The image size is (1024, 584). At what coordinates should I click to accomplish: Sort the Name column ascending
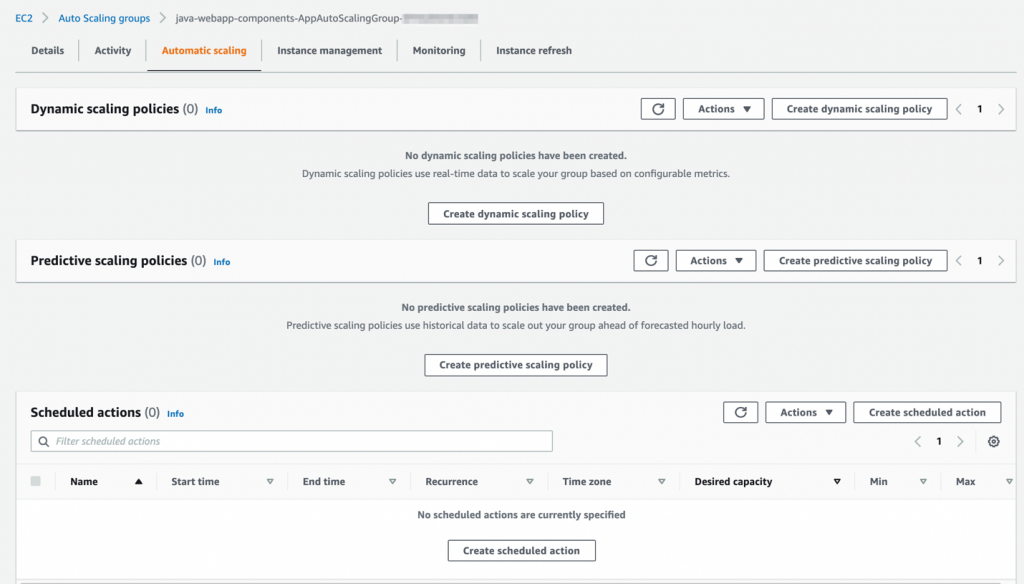point(110,481)
